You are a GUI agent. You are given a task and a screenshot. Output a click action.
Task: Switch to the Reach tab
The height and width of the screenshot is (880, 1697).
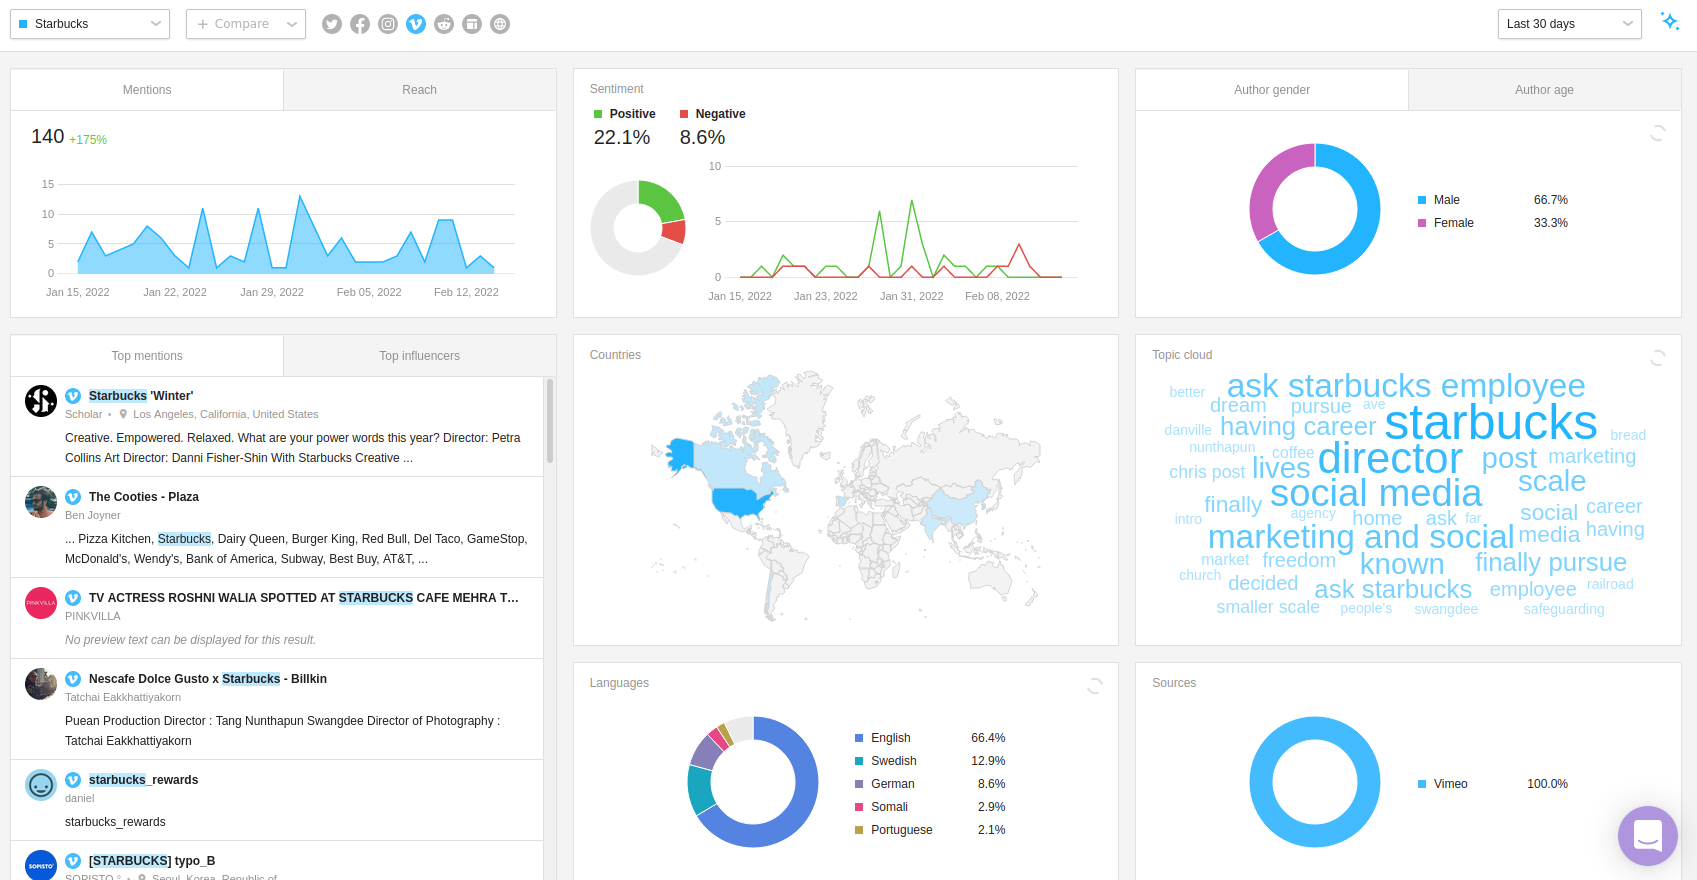point(420,90)
